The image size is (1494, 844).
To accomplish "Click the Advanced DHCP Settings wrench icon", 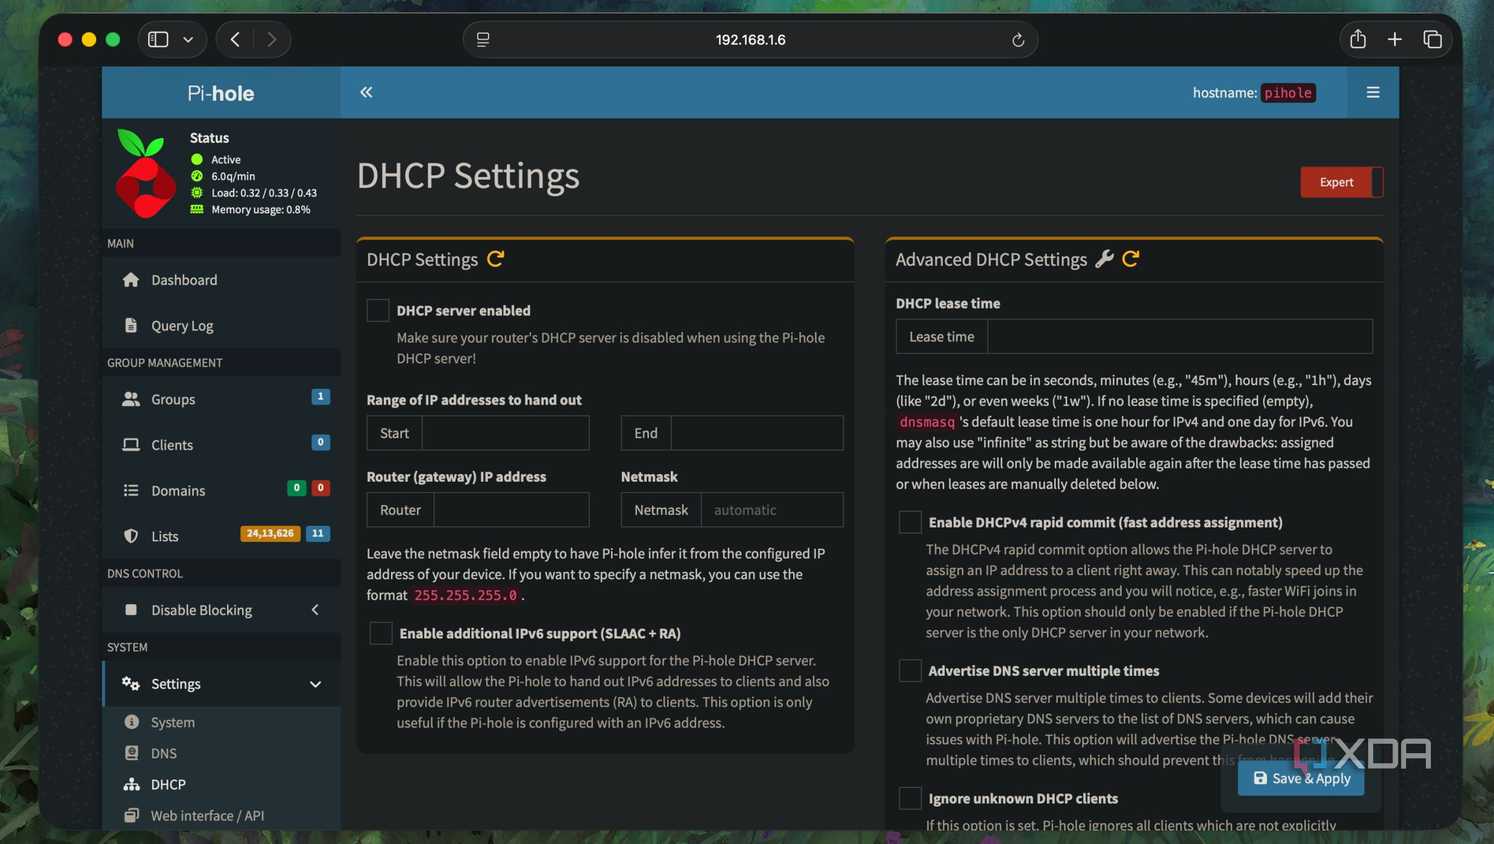I will [1104, 259].
